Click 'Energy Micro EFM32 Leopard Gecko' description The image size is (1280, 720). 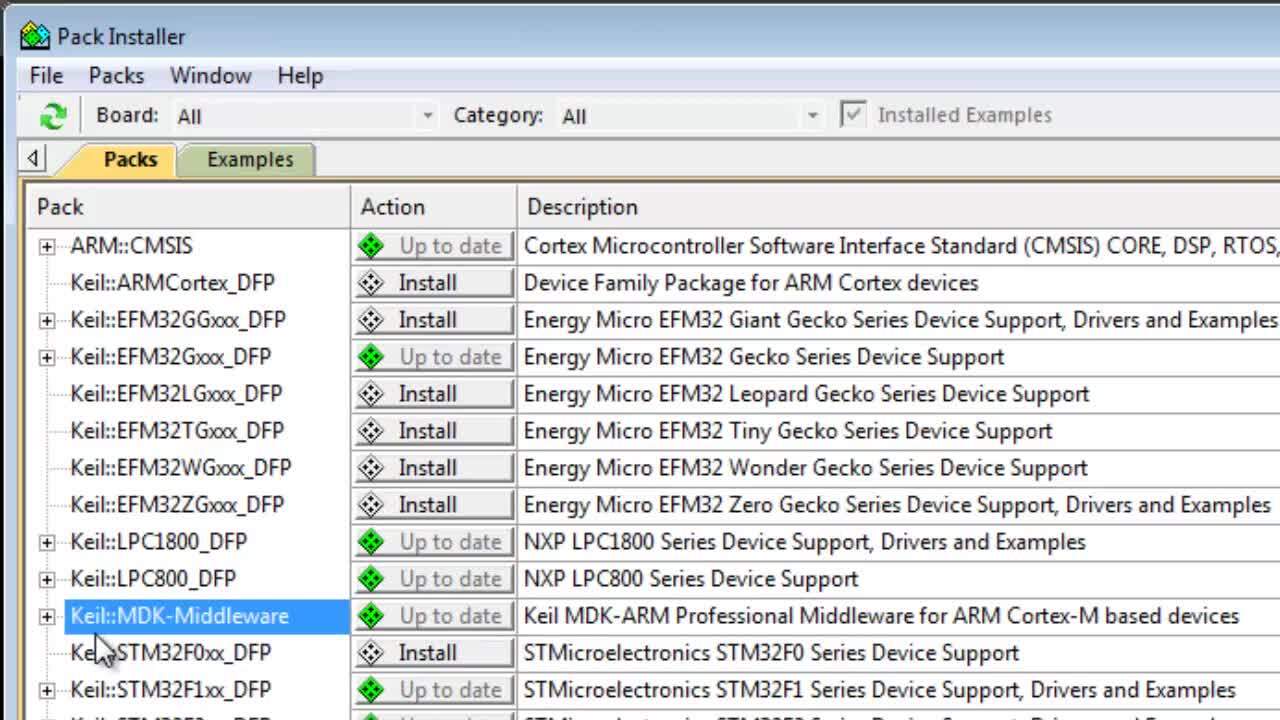tap(806, 394)
